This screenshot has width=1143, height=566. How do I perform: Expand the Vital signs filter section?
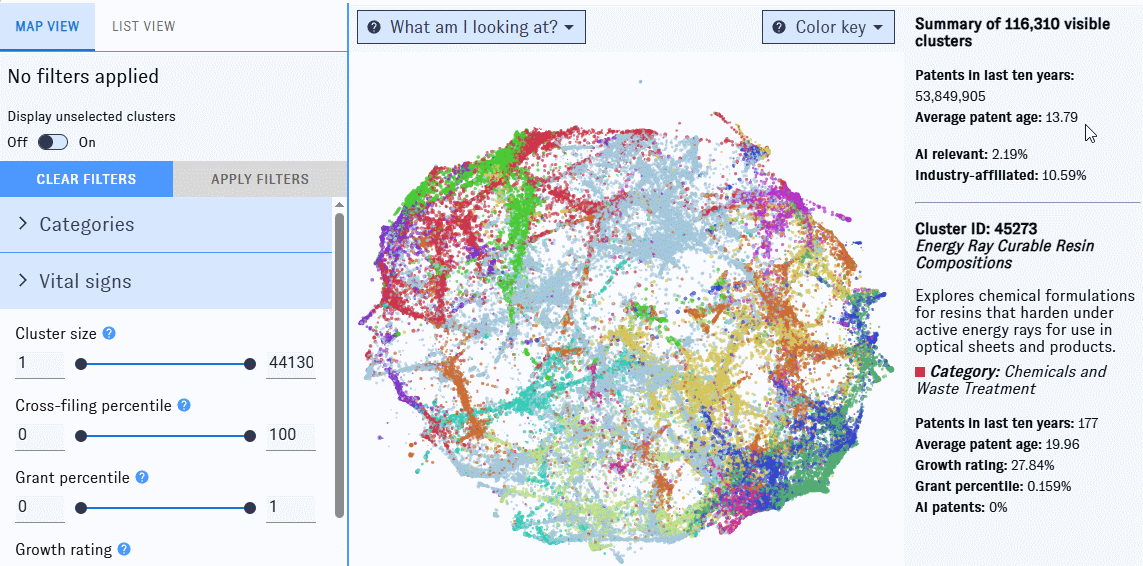tap(166, 281)
